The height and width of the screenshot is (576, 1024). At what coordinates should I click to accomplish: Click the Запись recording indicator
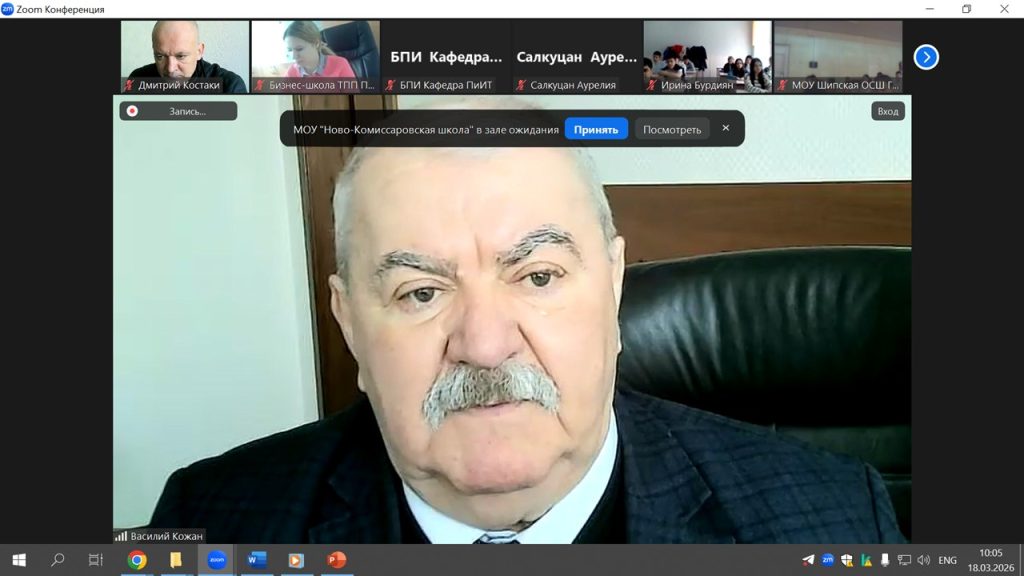coord(178,111)
